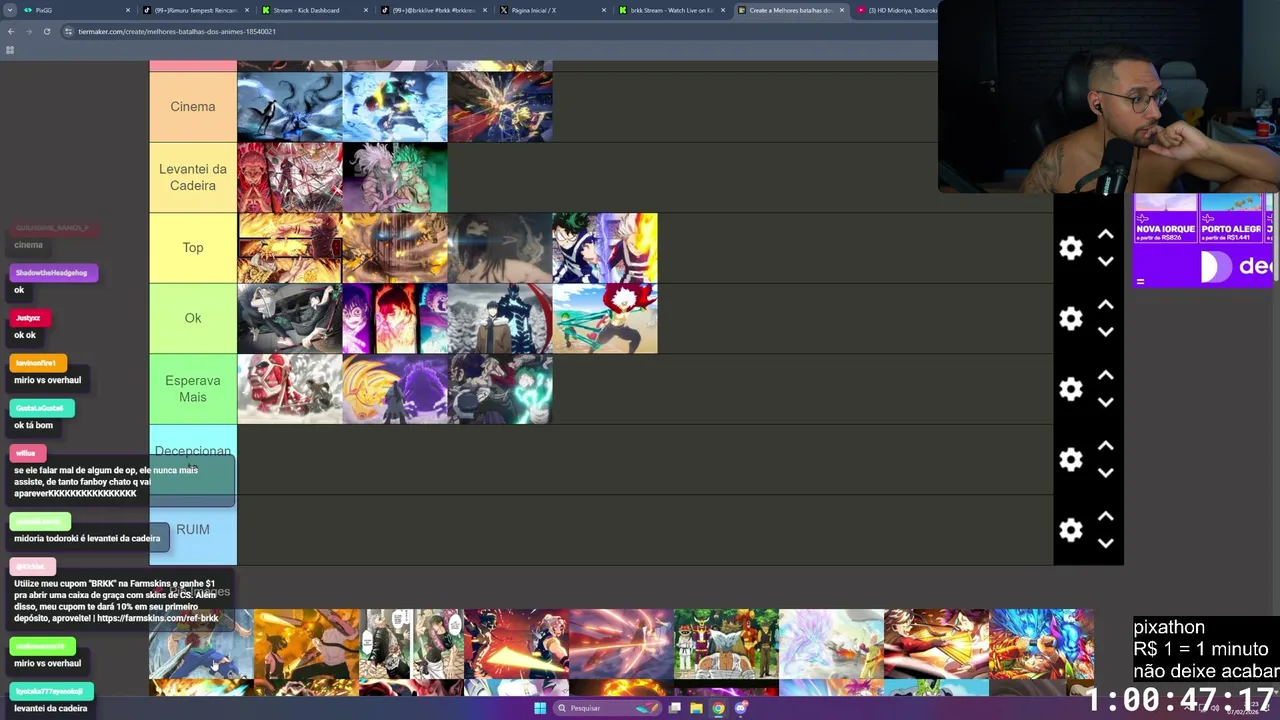Switch to HD Midoriya, Todoroki YouTube tab
This screenshot has width=1280, height=720.
(897, 10)
